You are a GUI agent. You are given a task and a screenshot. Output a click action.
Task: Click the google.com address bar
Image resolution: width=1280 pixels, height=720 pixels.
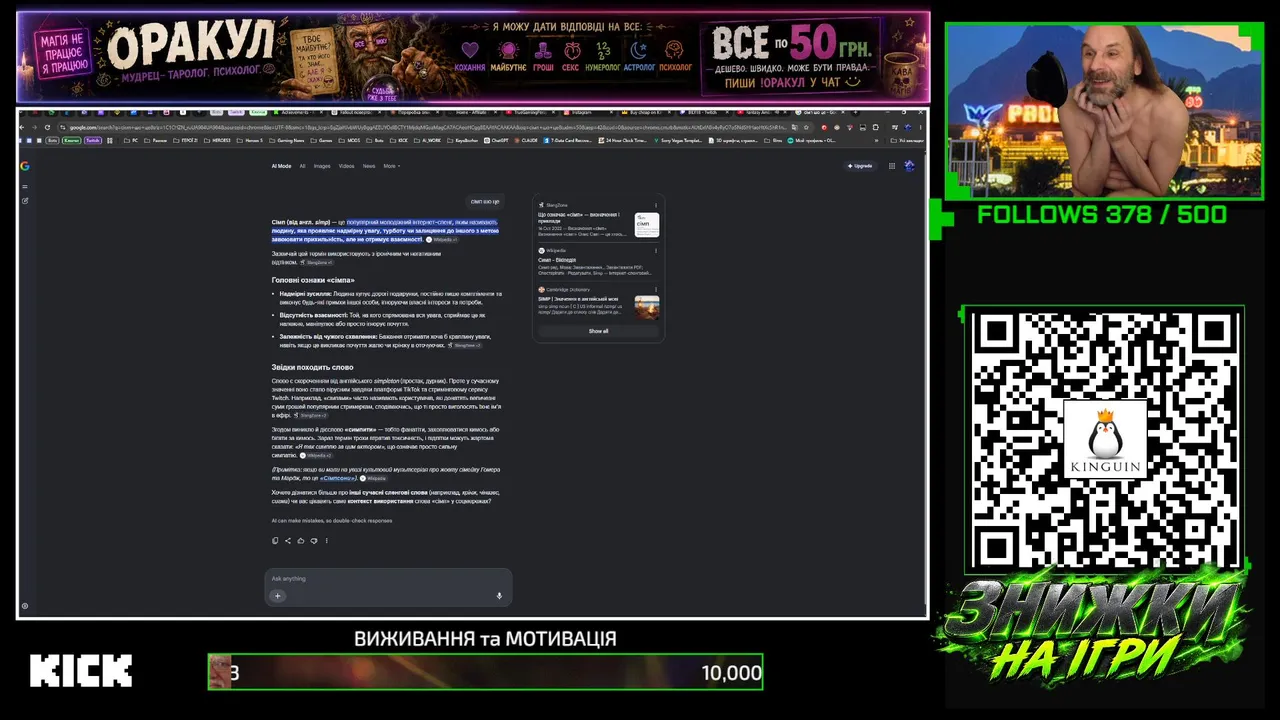click(436, 128)
